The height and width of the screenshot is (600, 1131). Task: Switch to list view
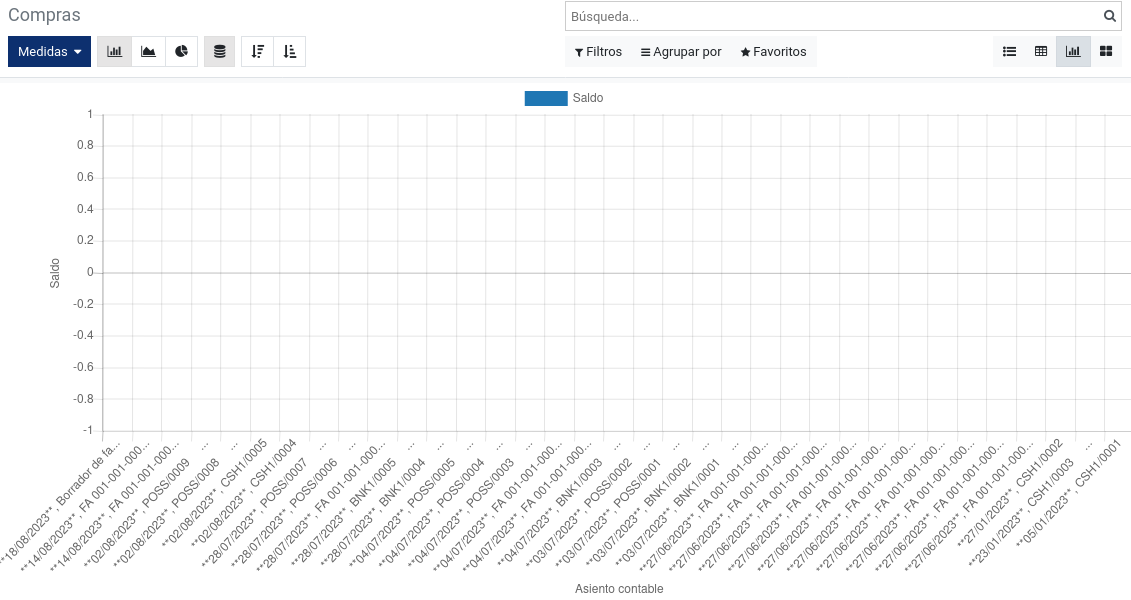(x=1009, y=51)
